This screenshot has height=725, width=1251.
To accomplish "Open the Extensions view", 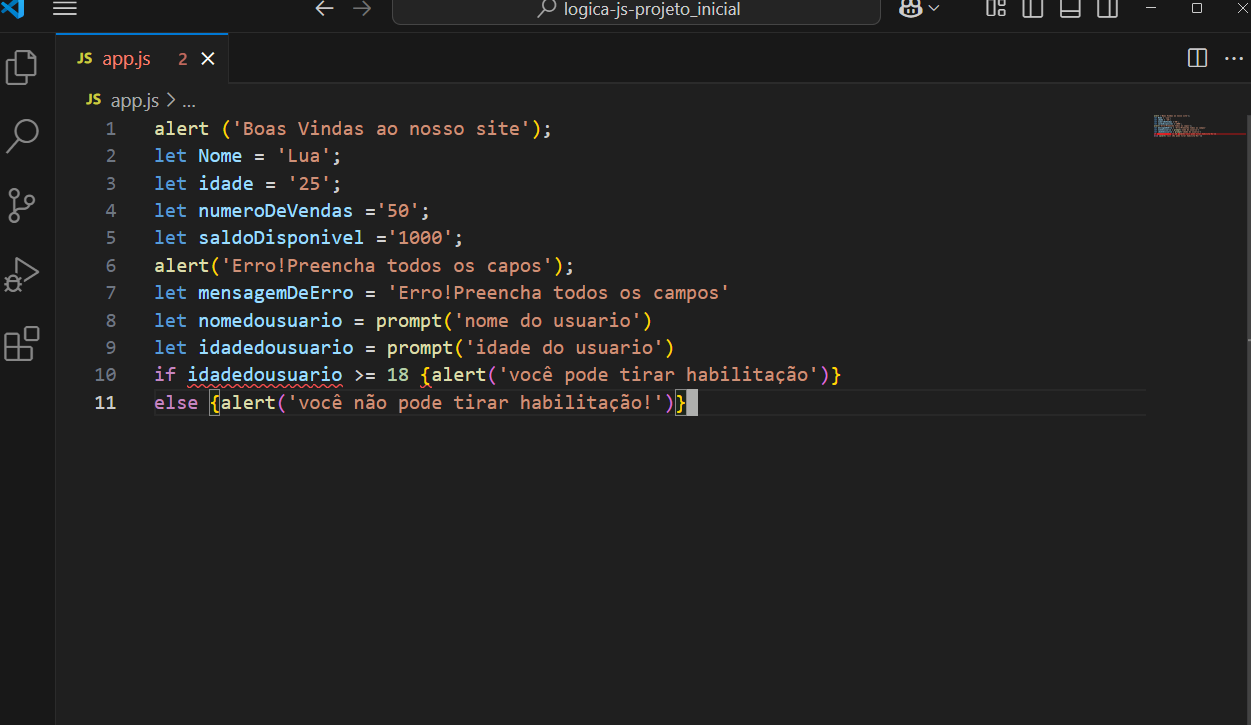I will 22,343.
